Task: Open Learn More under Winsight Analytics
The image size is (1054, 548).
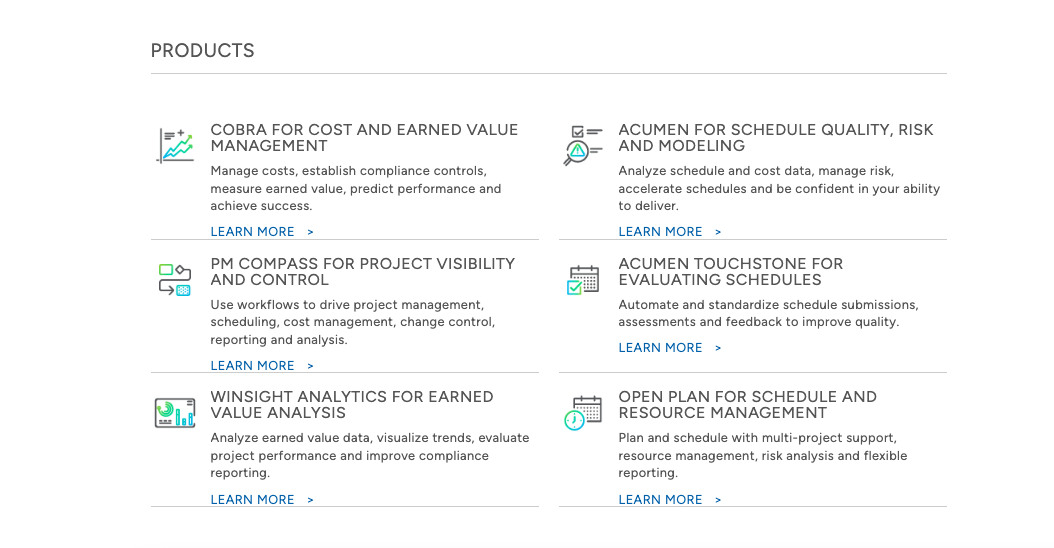Action: [262, 500]
